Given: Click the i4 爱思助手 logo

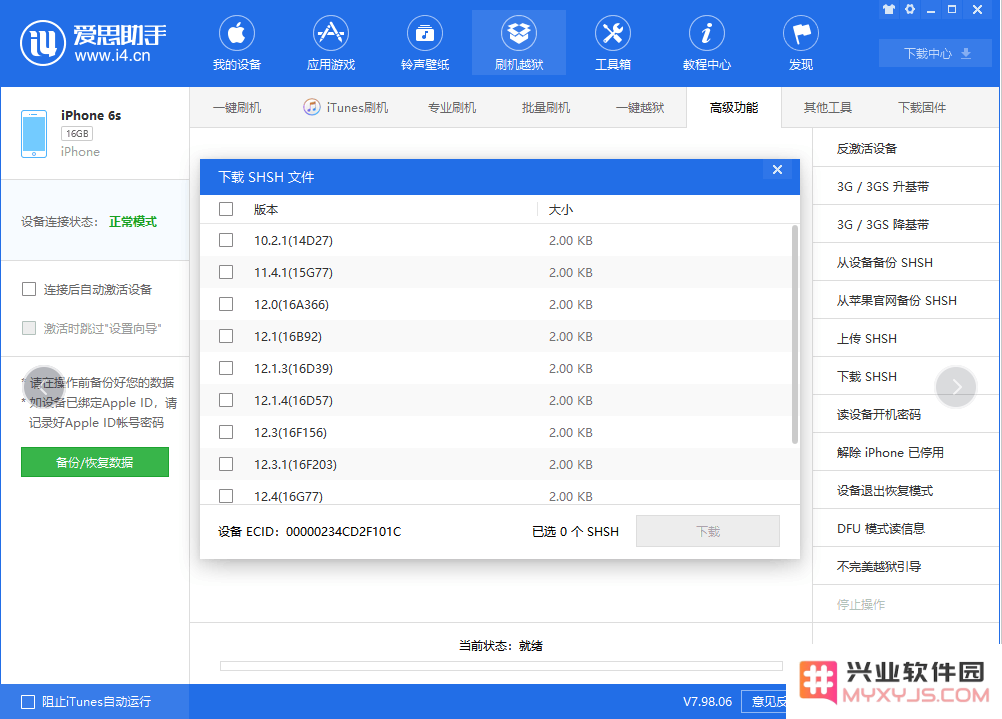Looking at the screenshot, I should 93,43.
